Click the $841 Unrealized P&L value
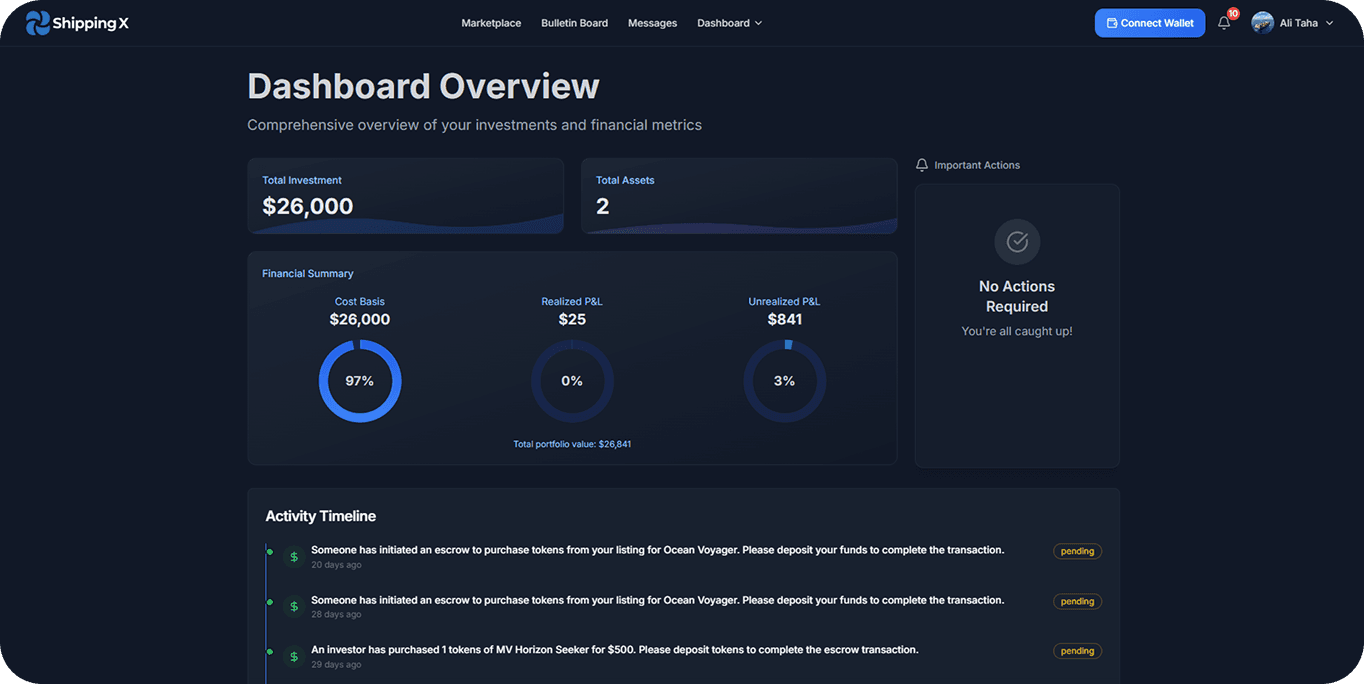Screen dimensions: 1364x684 [x=784, y=320]
